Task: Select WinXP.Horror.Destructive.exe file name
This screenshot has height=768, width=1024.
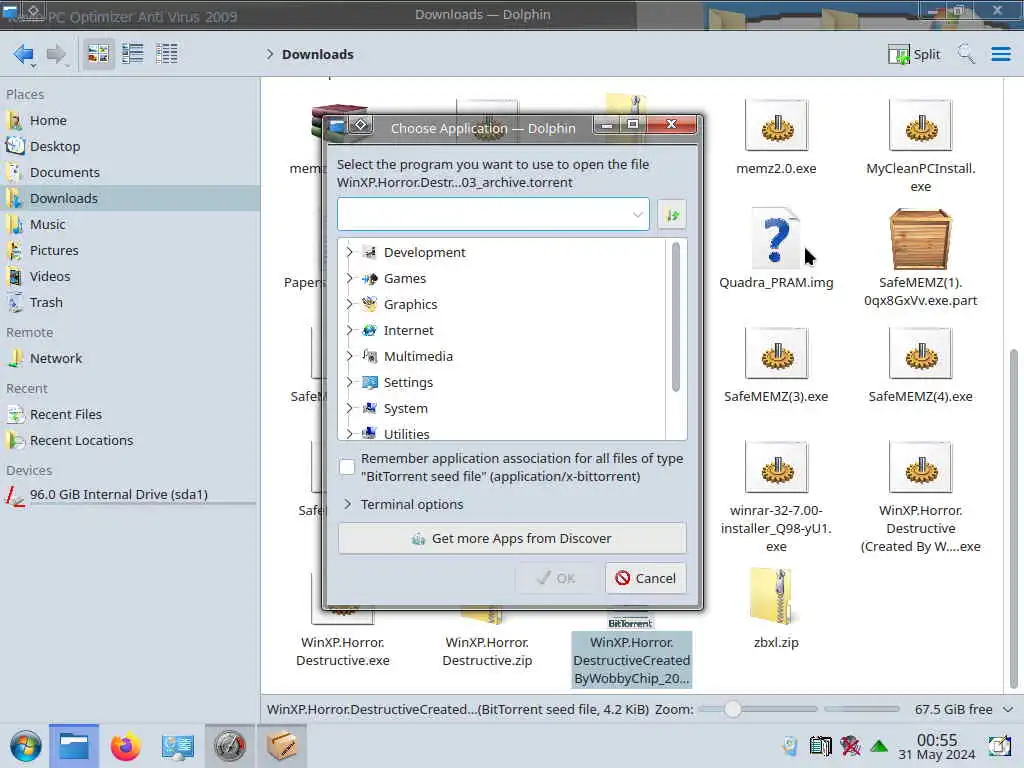Action: [x=343, y=651]
